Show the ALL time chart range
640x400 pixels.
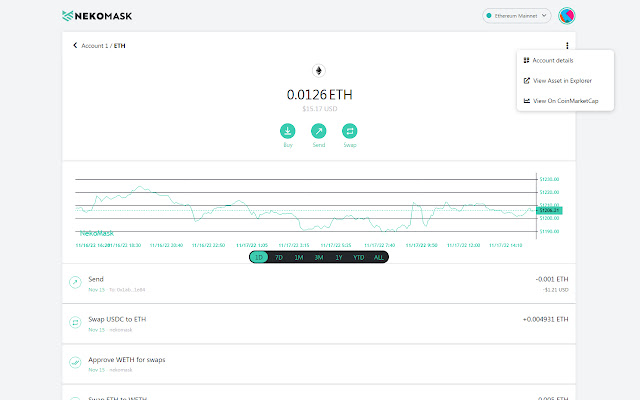pyautogui.click(x=378, y=257)
